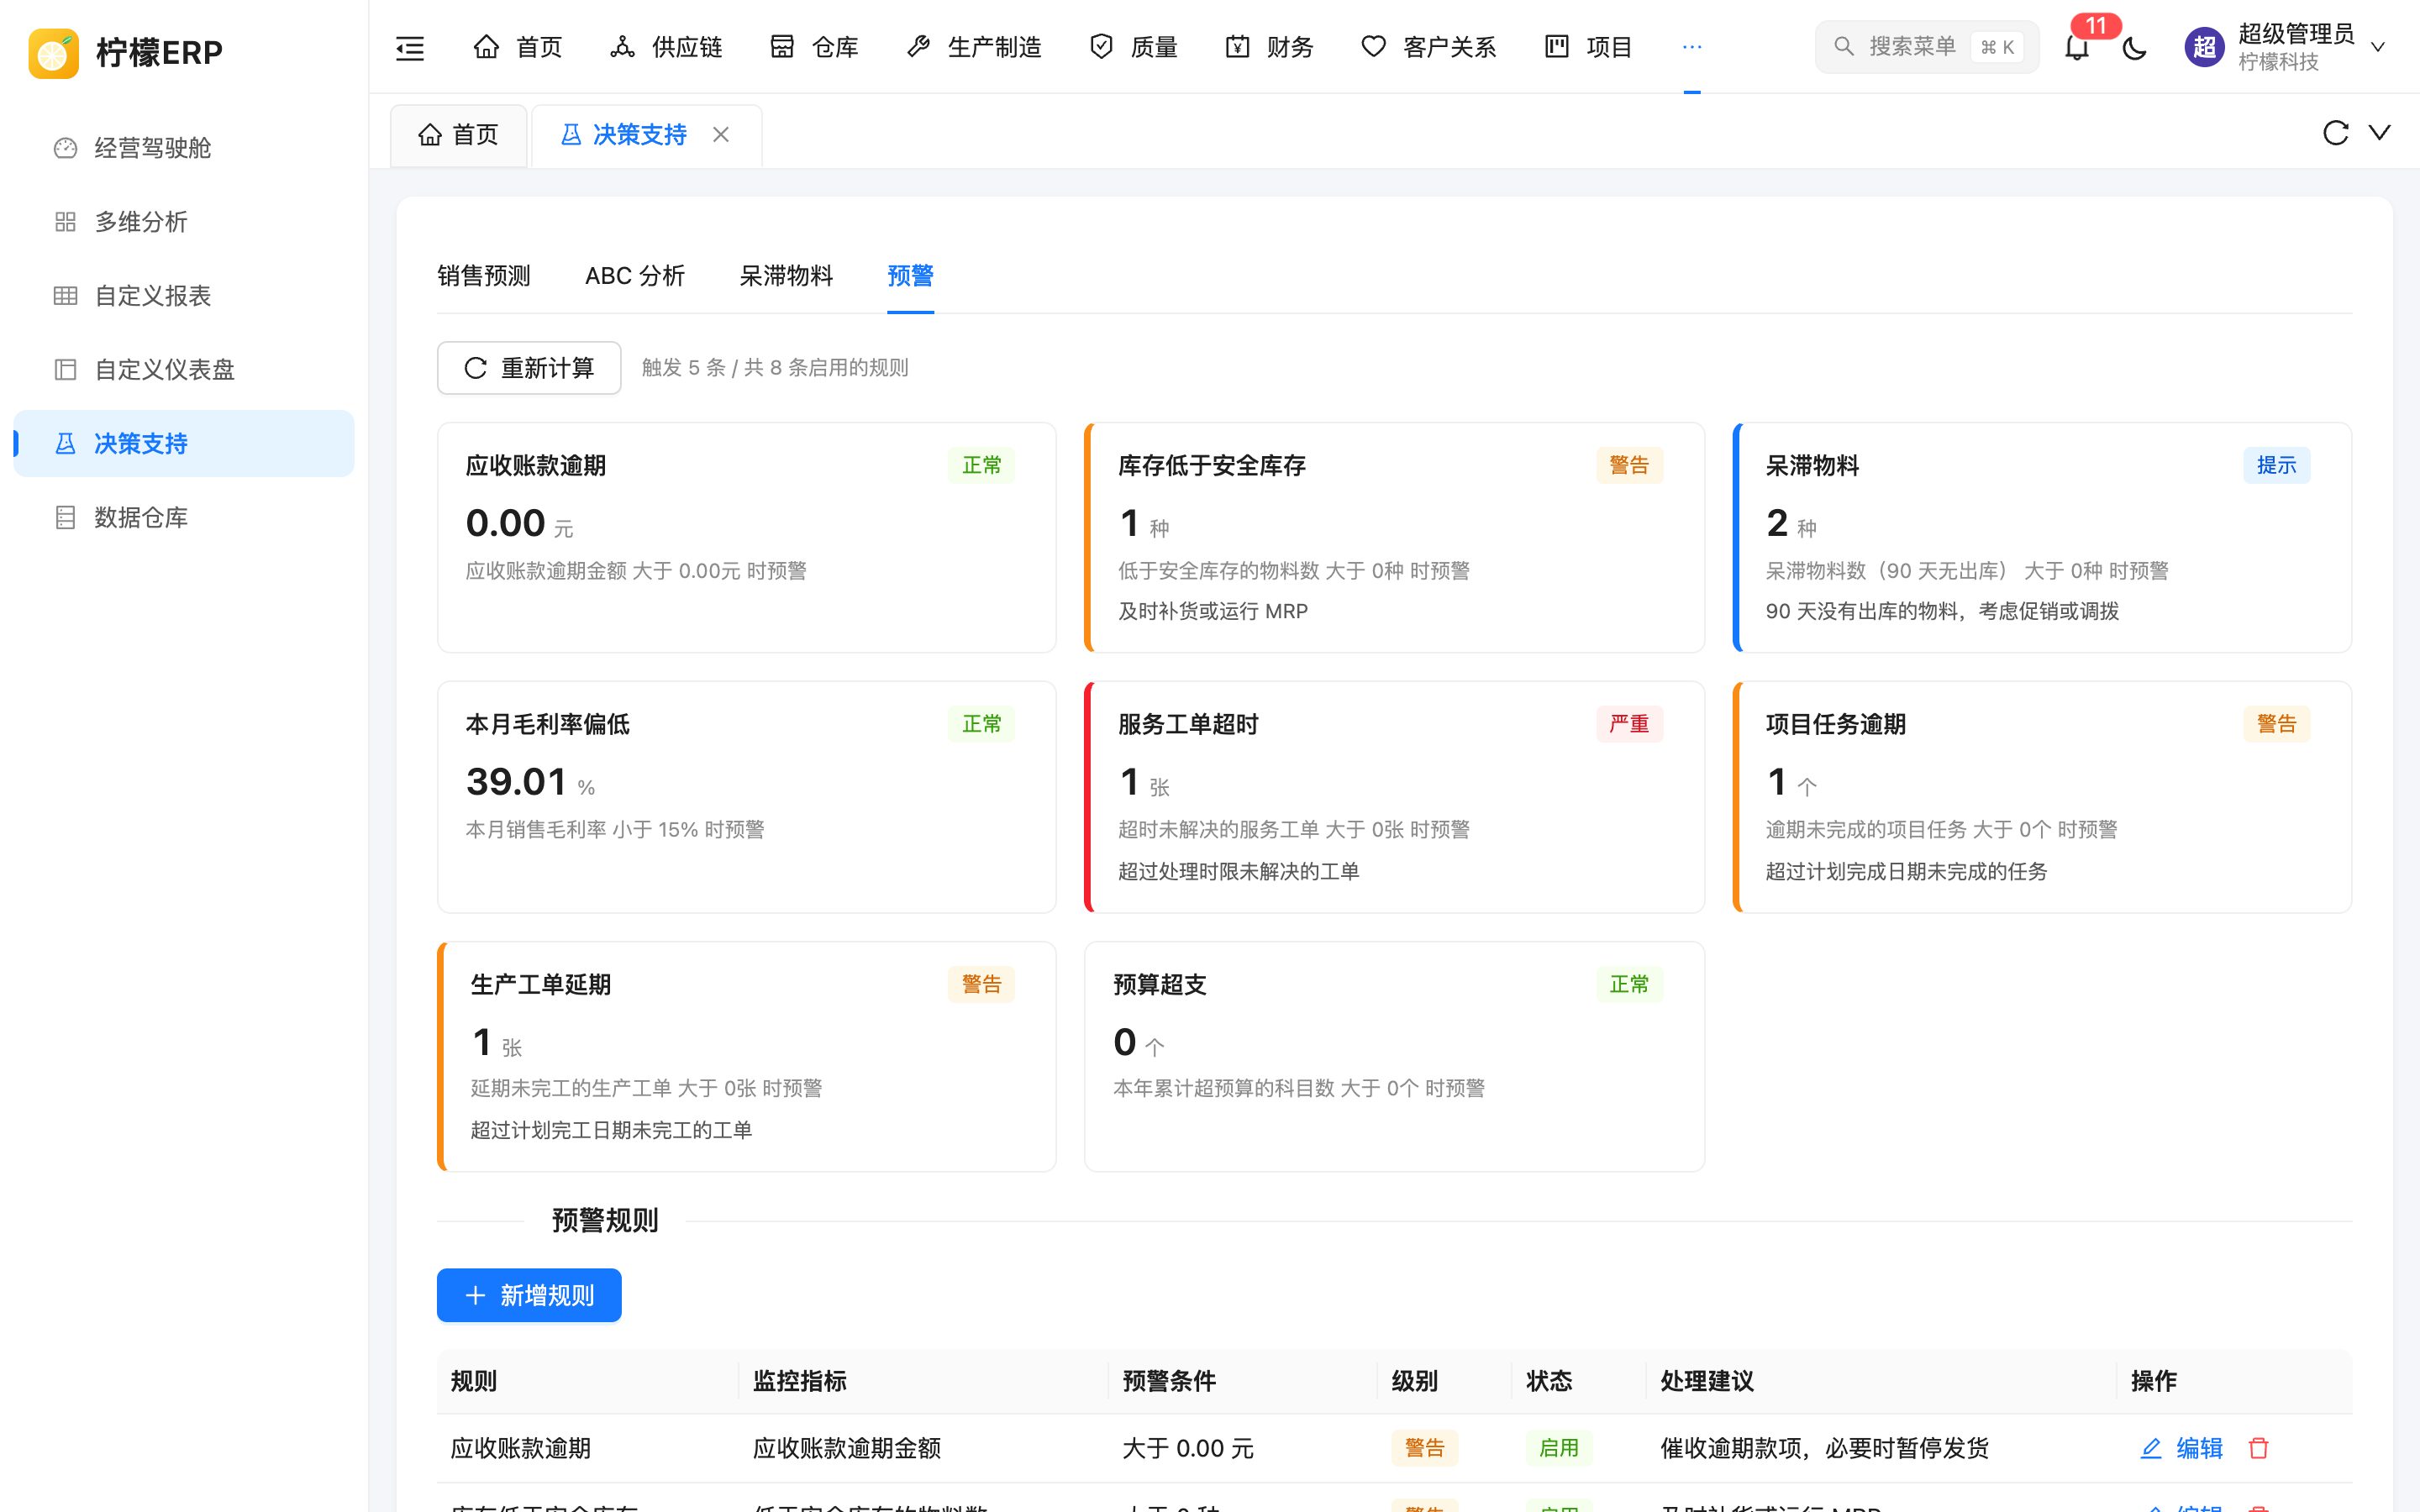The height and width of the screenshot is (1512, 2420).
Task: Close the 决策支持 tab
Action: pos(721,134)
